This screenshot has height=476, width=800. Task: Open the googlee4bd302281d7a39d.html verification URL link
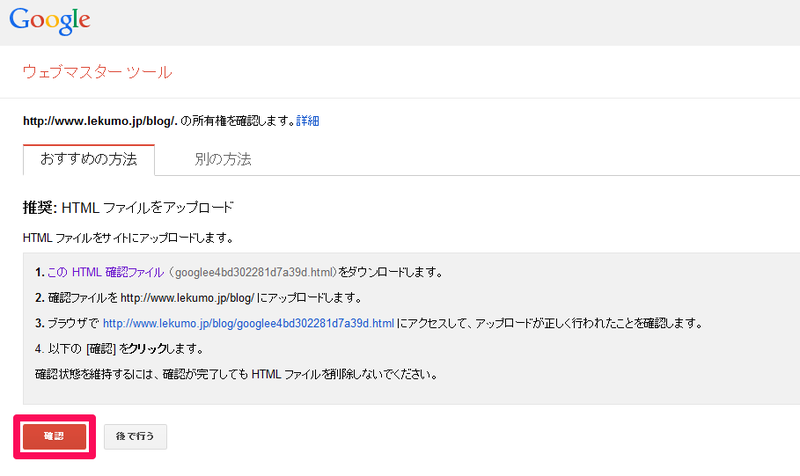(248, 323)
